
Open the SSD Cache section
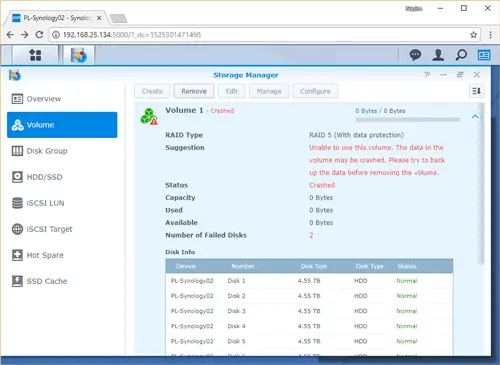coord(62,281)
